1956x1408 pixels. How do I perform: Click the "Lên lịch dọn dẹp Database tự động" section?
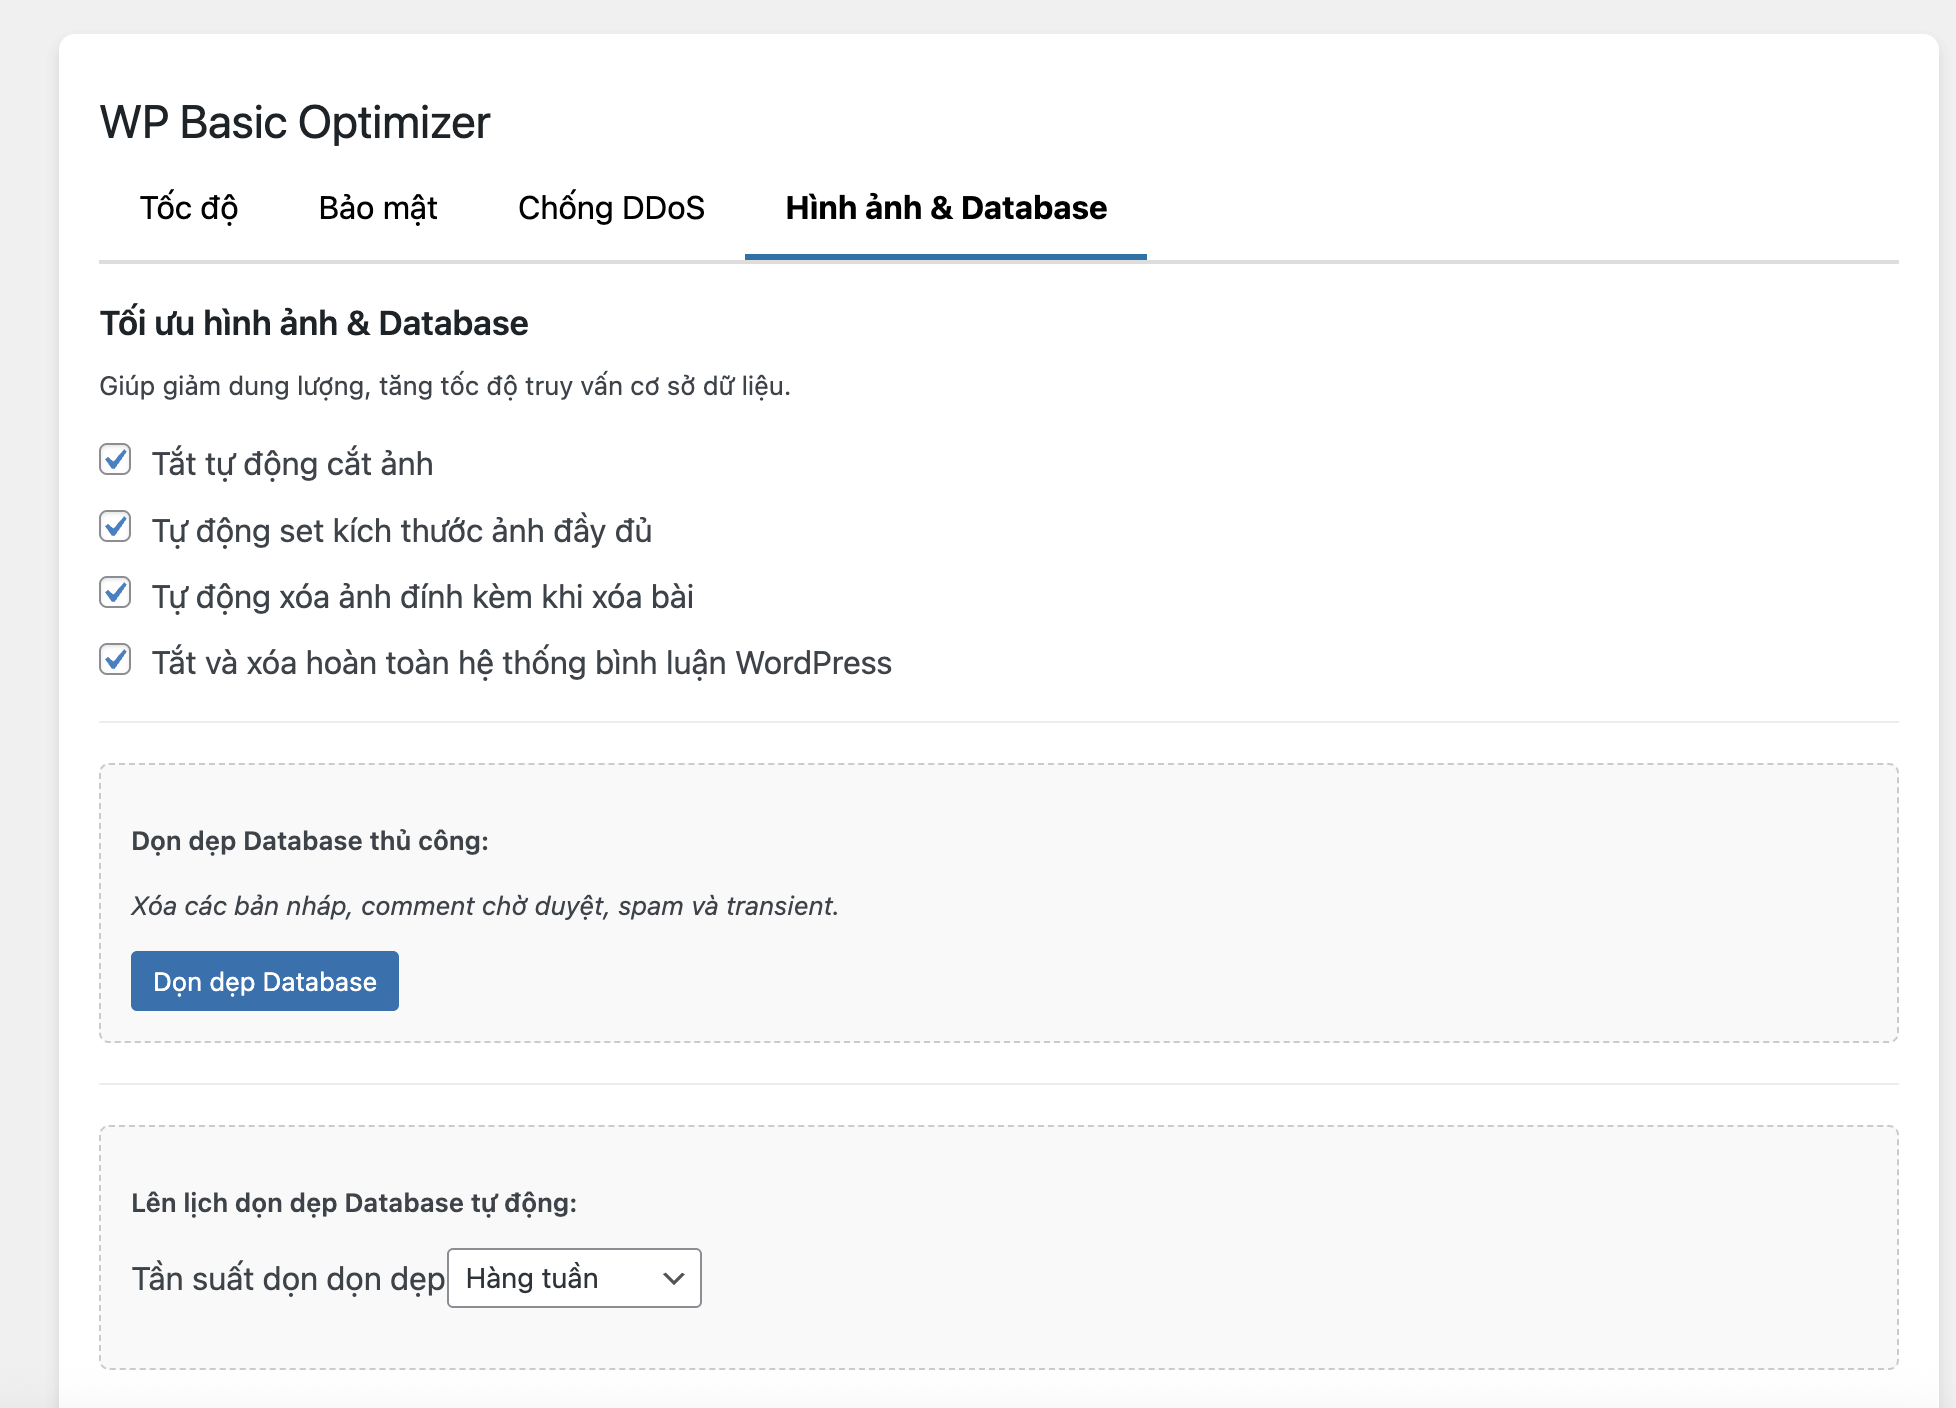coord(355,1202)
